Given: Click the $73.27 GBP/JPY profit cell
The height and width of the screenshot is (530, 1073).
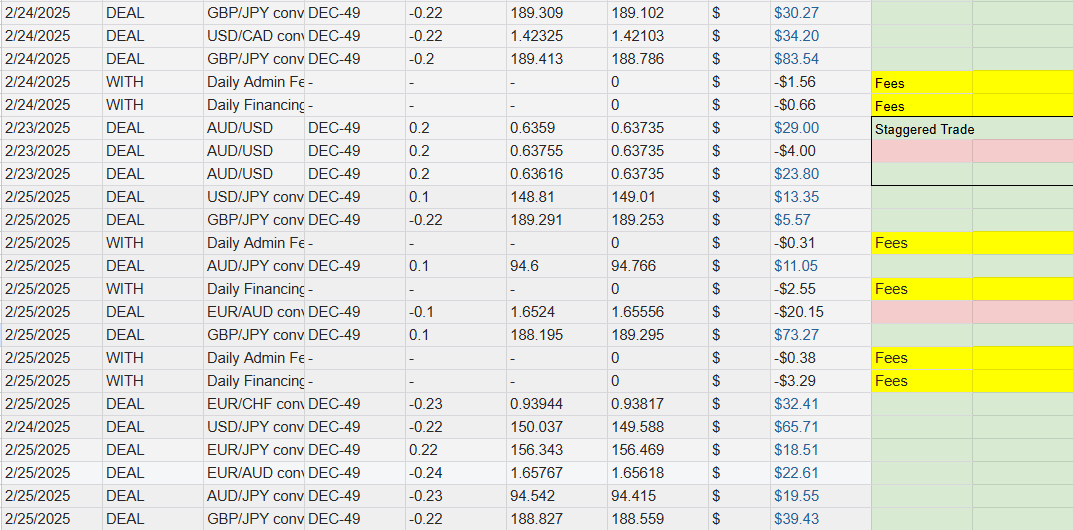Looking at the screenshot, I should tap(796, 335).
